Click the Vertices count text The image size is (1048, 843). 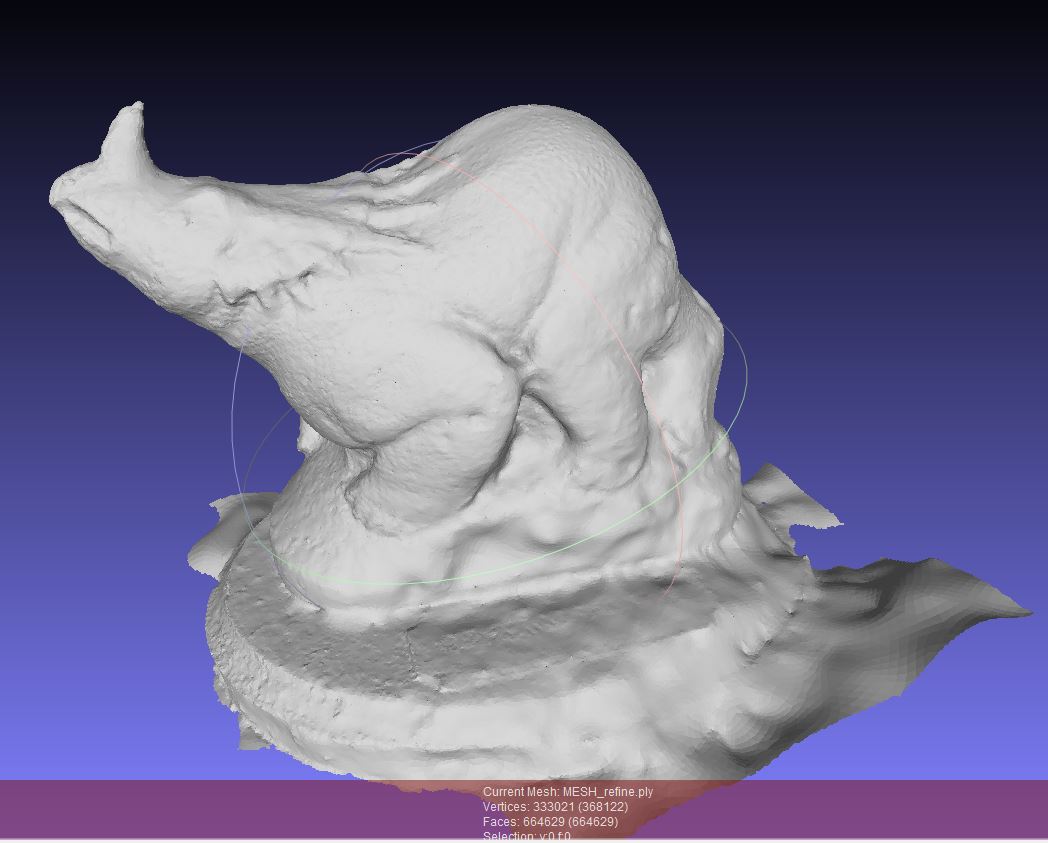(x=555, y=807)
